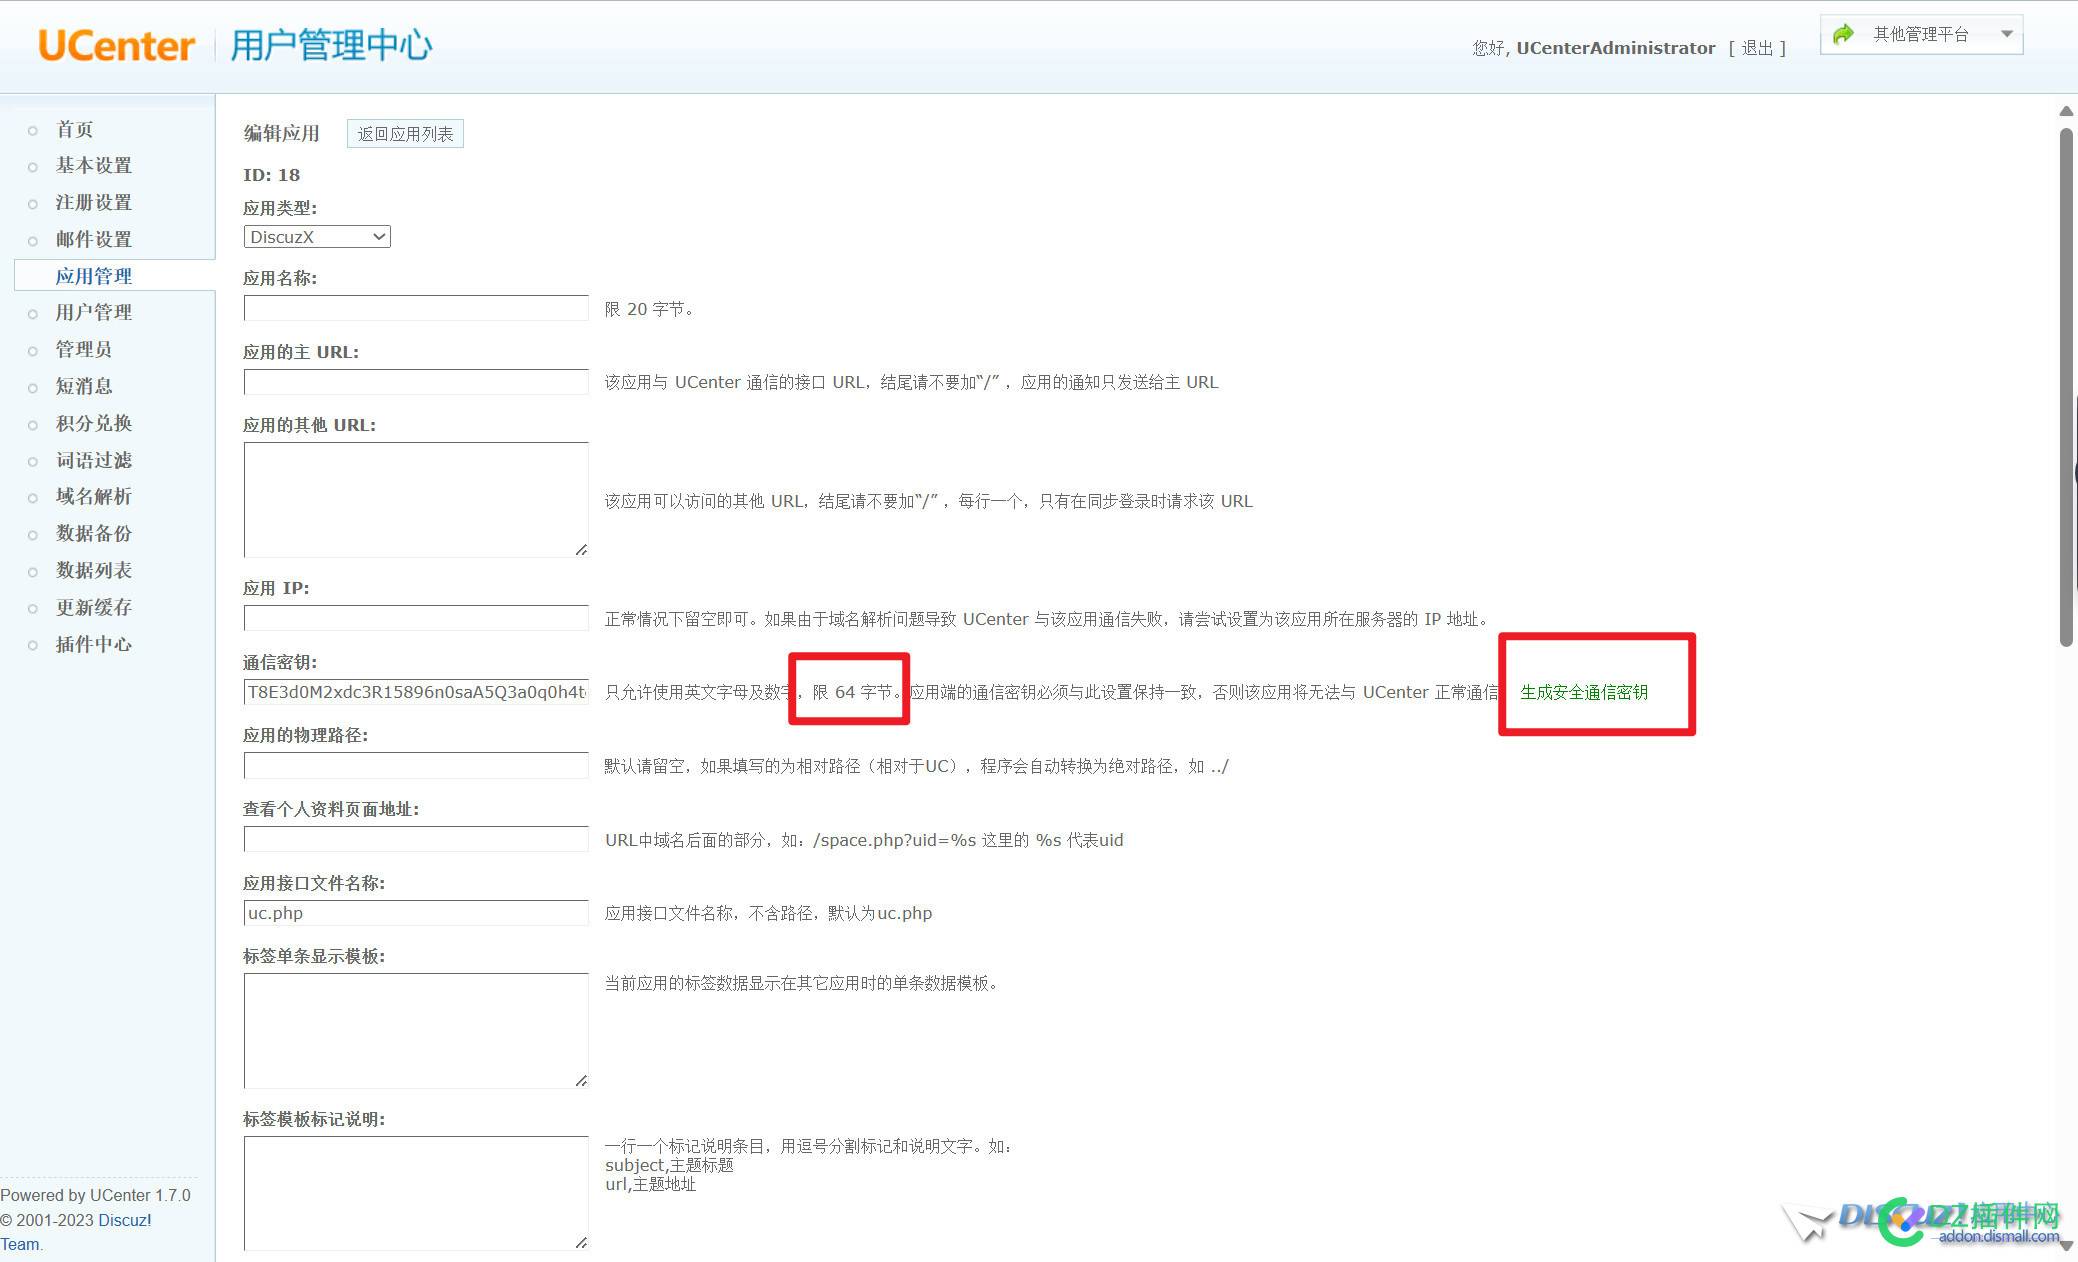The image size is (2078, 1262).
Task: Click the 通信密钥 input field
Action: click(x=416, y=692)
